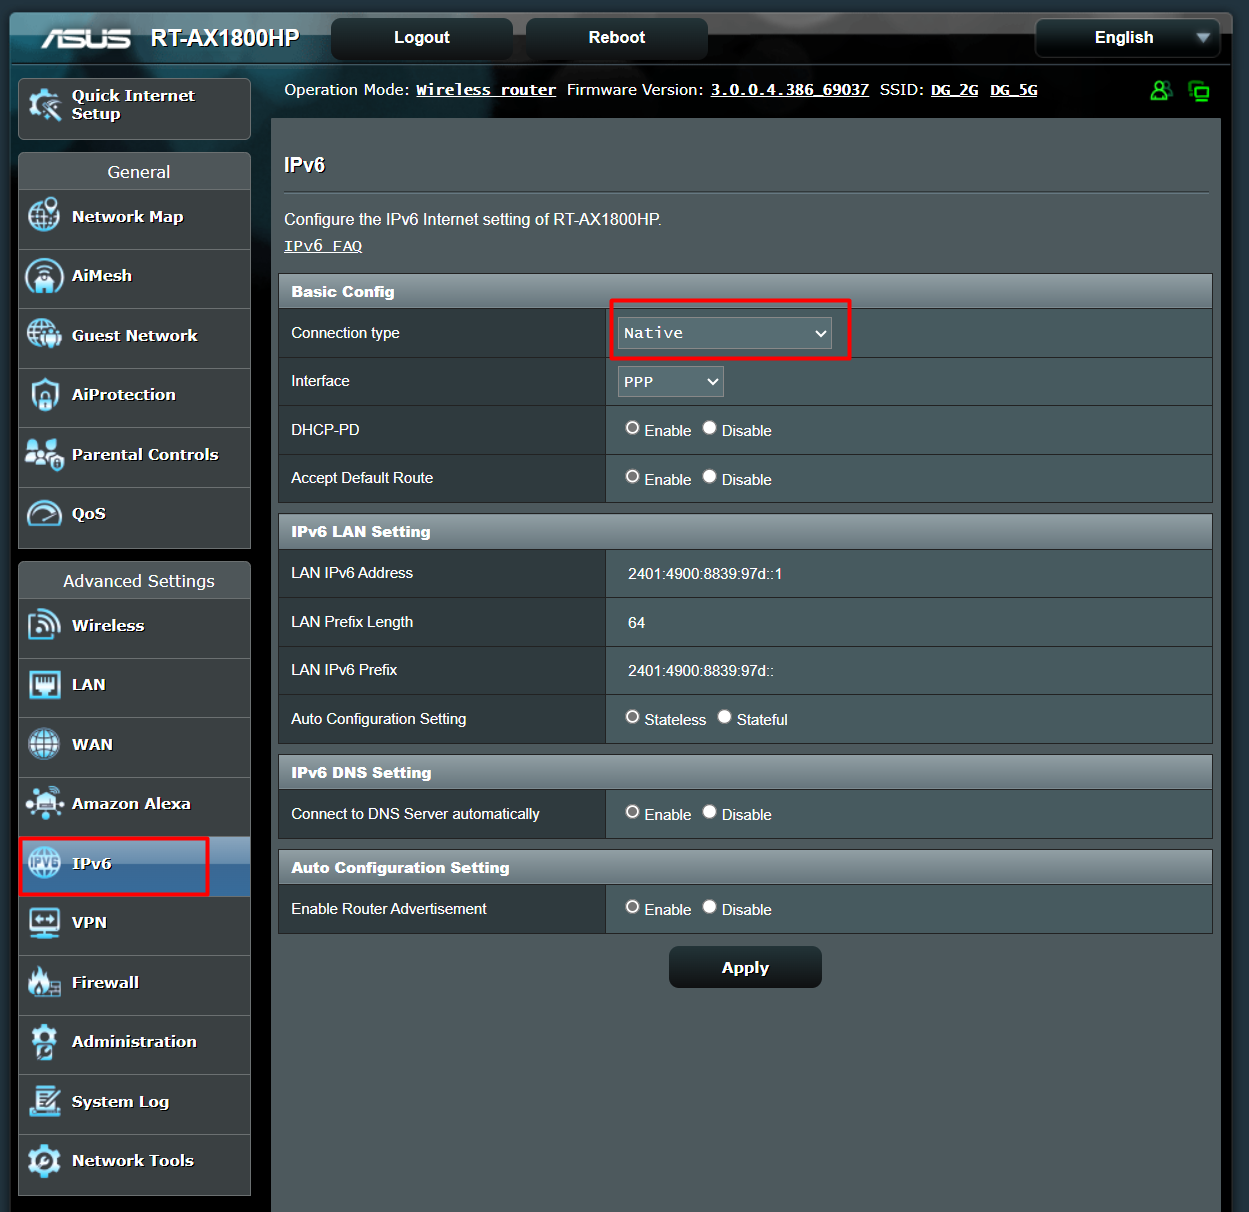The width and height of the screenshot is (1249, 1212).
Task: Expand the Interface PPP dropdown
Action: click(x=670, y=381)
